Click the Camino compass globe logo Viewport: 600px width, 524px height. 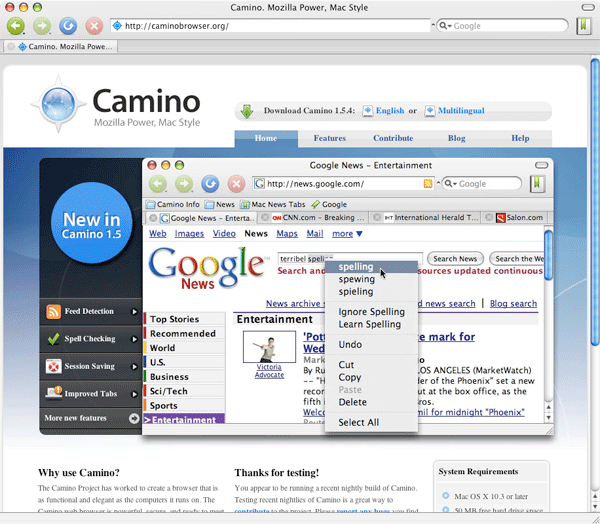[58, 104]
